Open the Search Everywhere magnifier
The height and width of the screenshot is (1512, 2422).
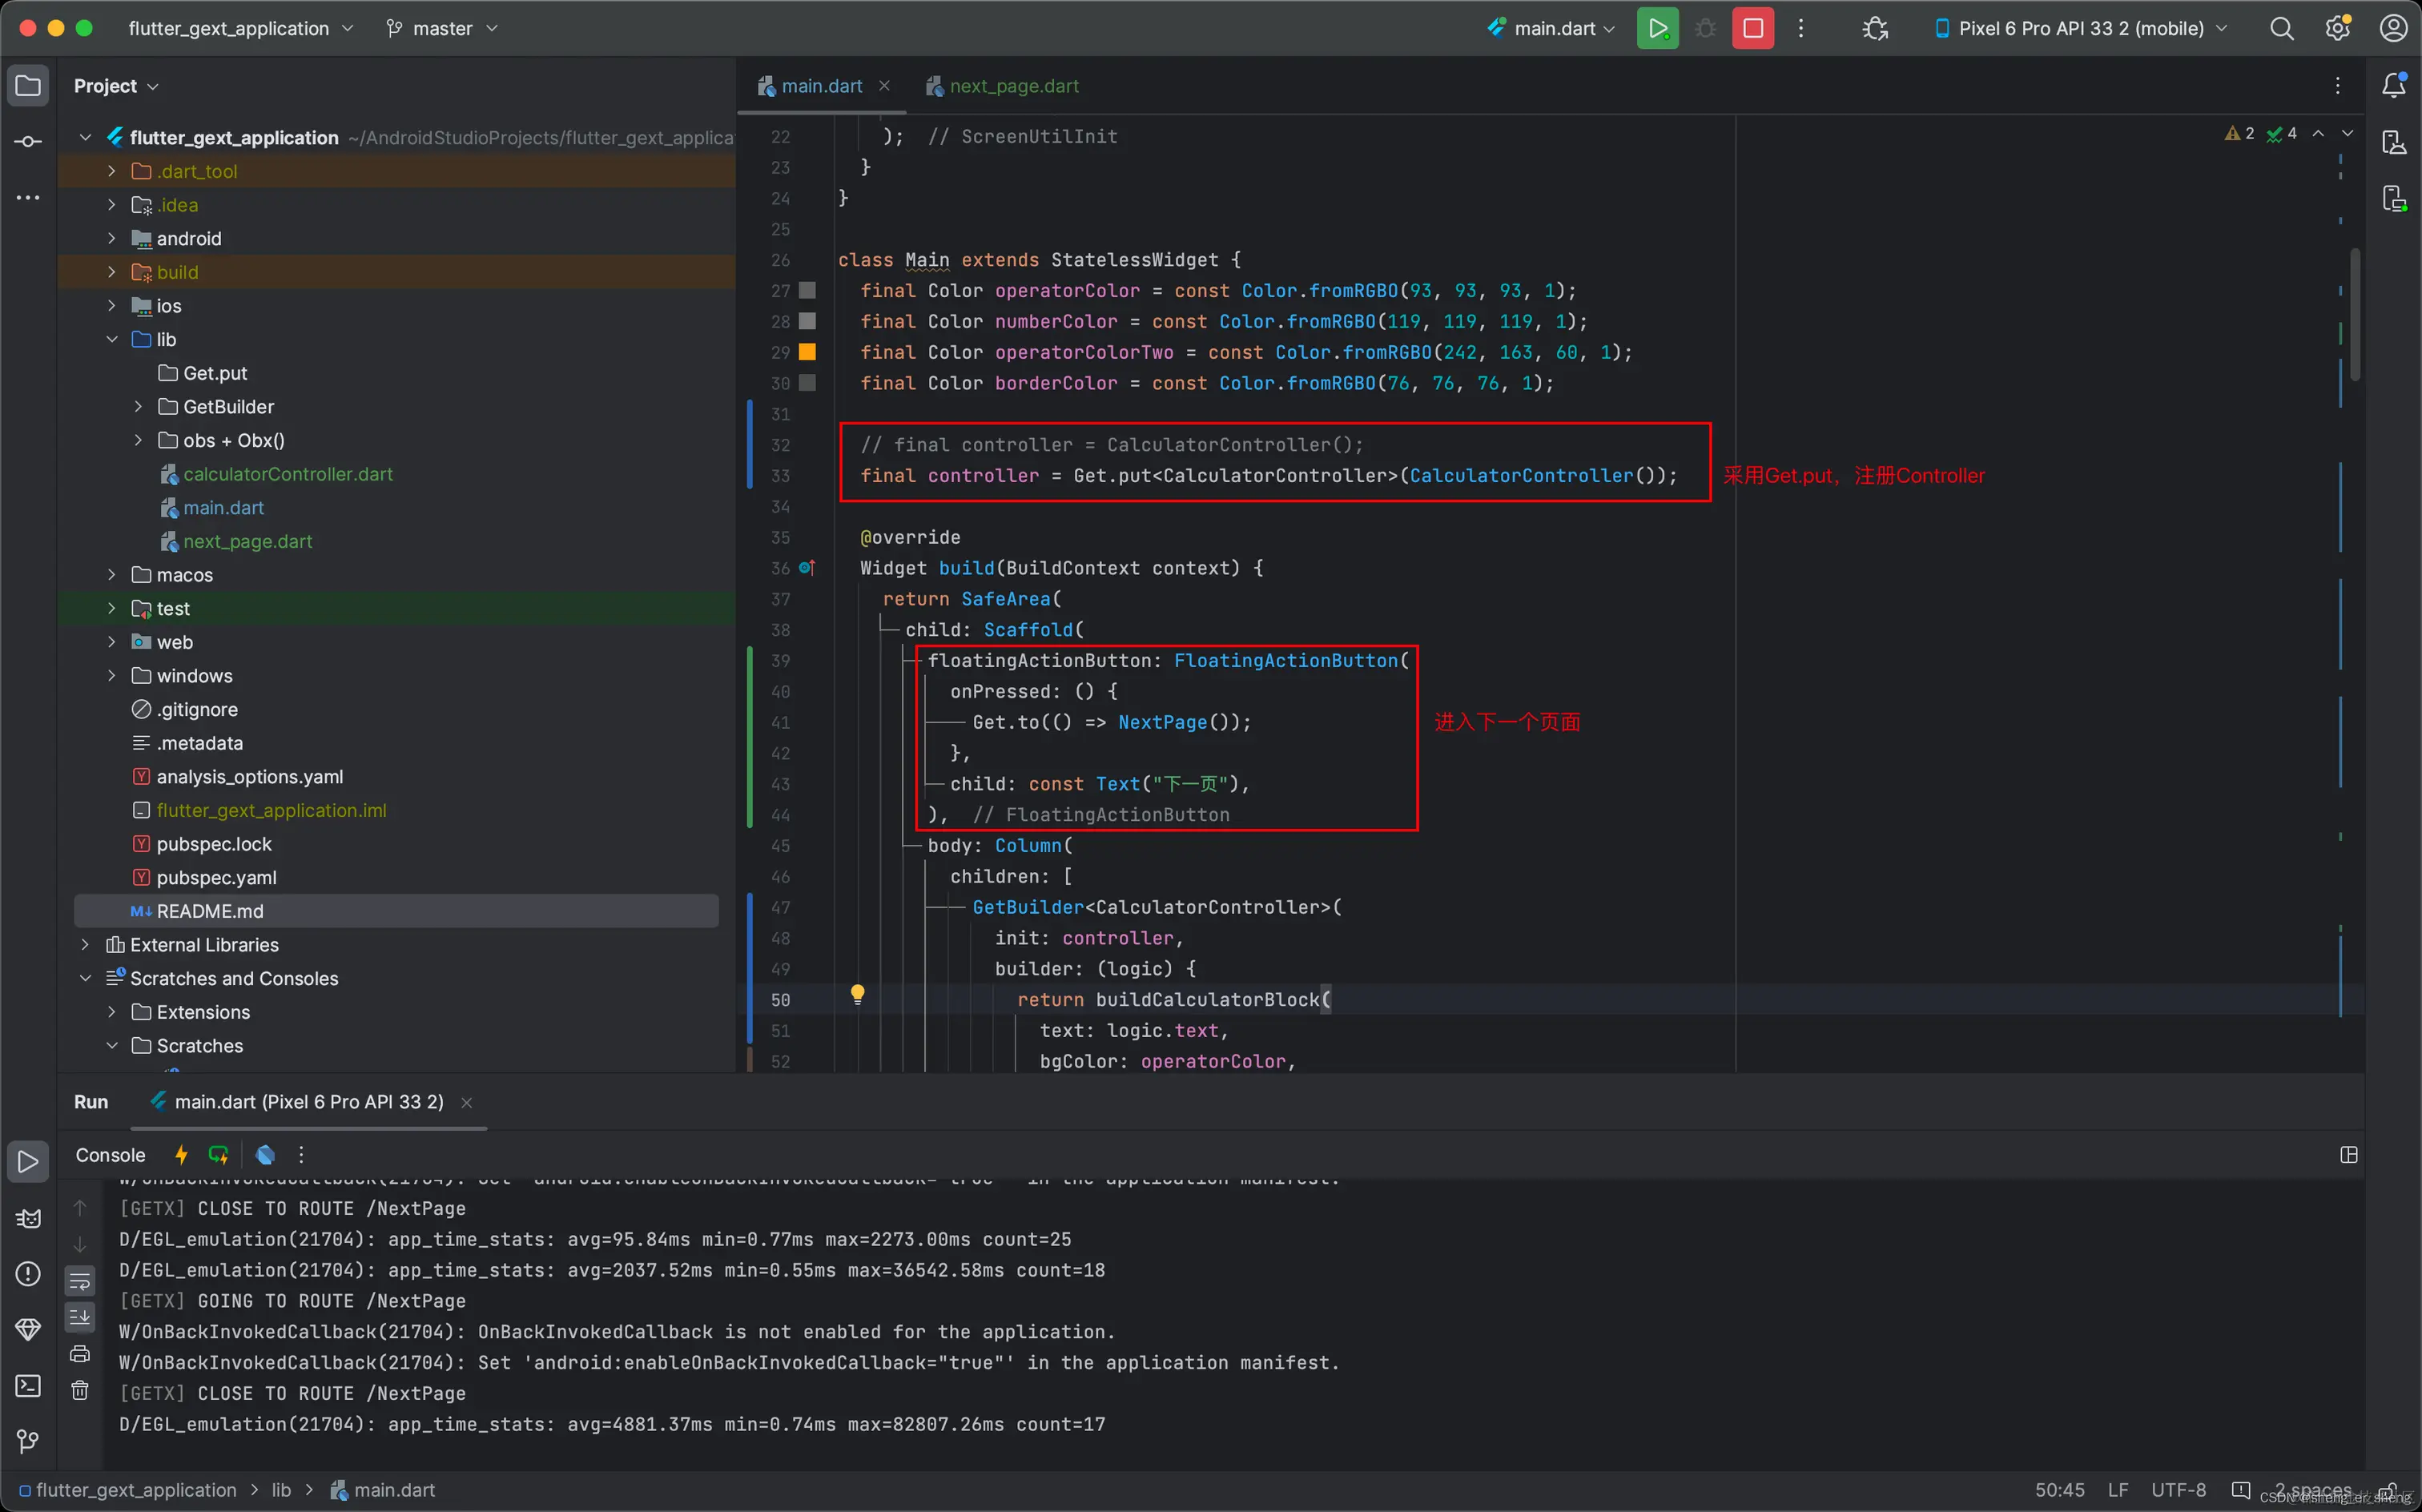[2281, 28]
